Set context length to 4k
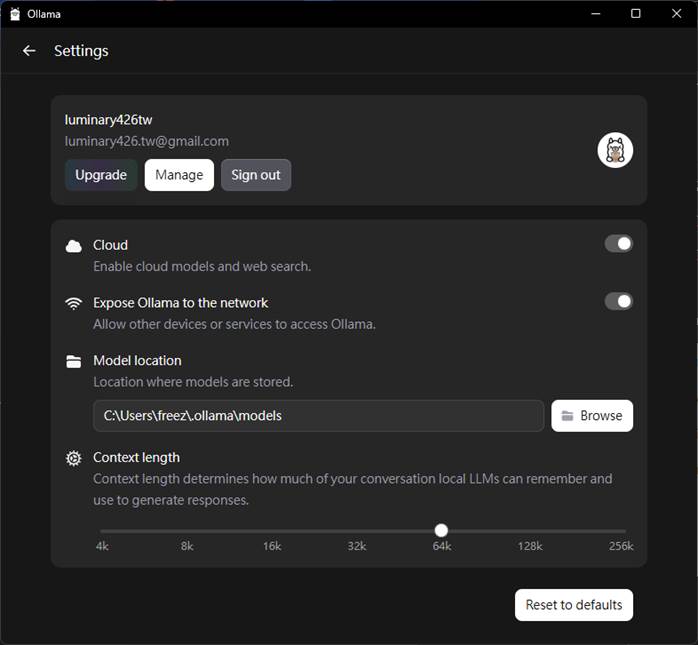The width and height of the screenshot is (698, 645). point(102,531)
